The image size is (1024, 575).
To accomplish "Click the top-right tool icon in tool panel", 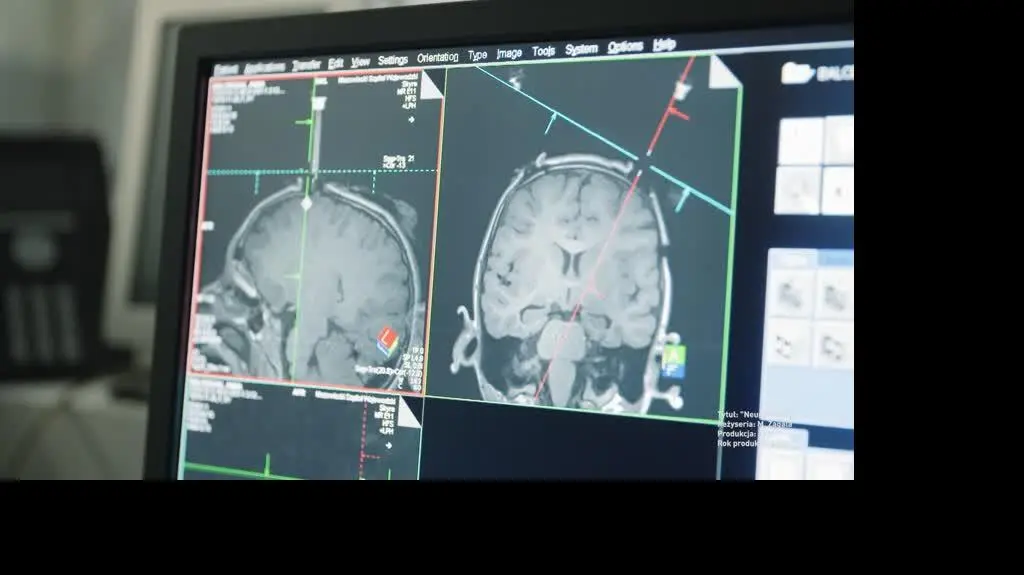I will pos(834,295).
